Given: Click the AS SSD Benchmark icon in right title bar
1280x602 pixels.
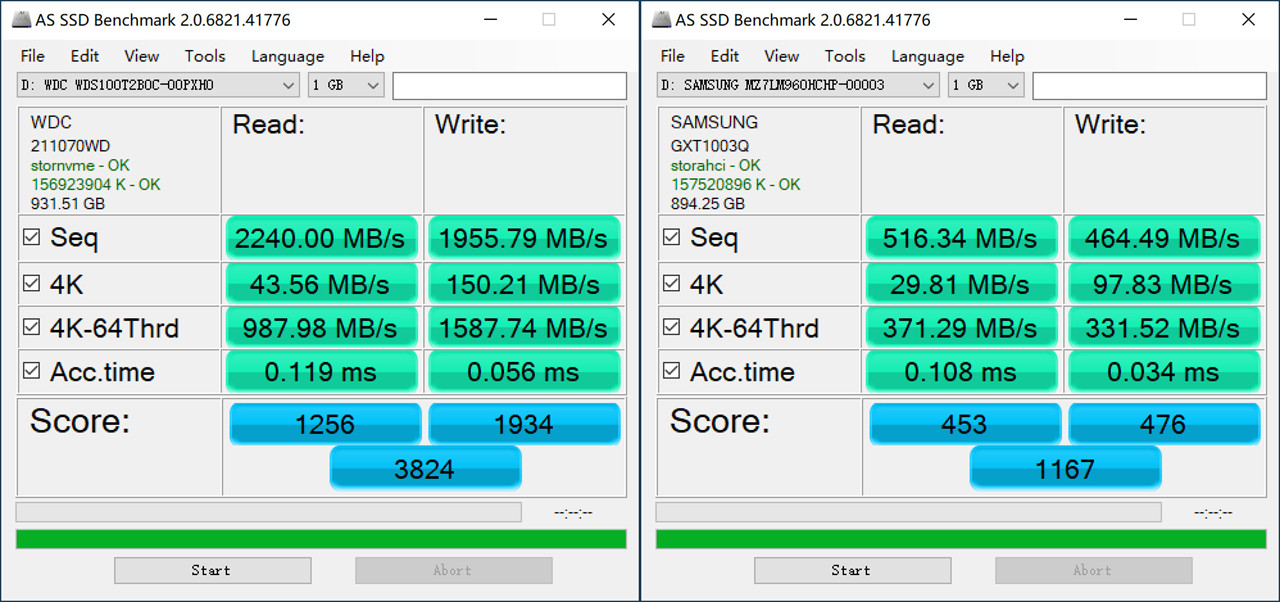Looking at the screenshot, I should (x=662, y=19).
